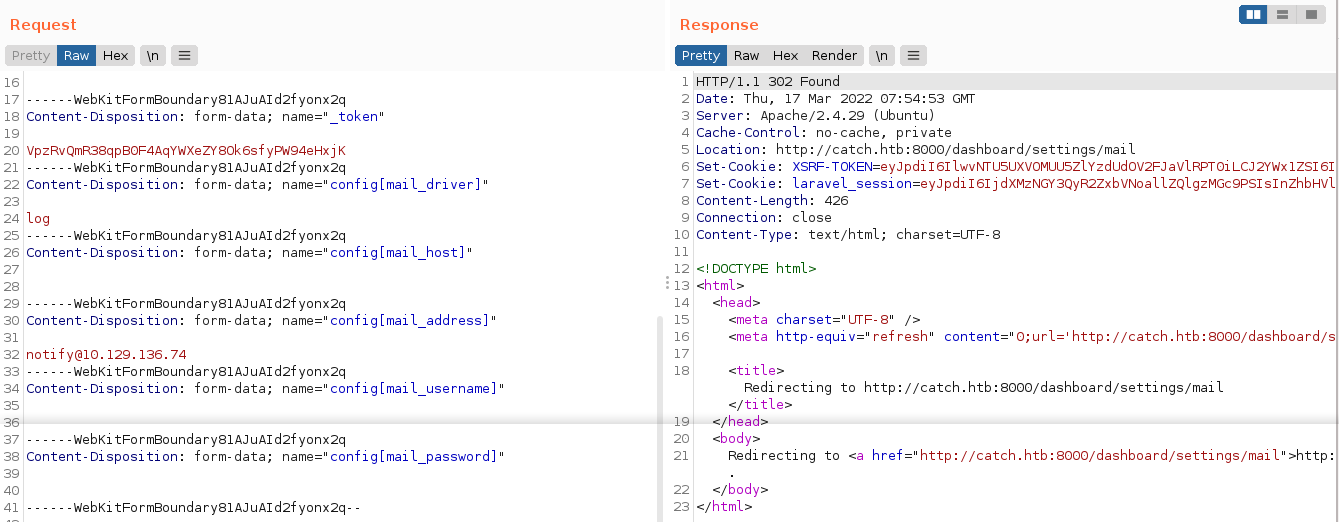Open the Response hamburger options menu
Screen dimensions: 1339x522
click(913, 56)
